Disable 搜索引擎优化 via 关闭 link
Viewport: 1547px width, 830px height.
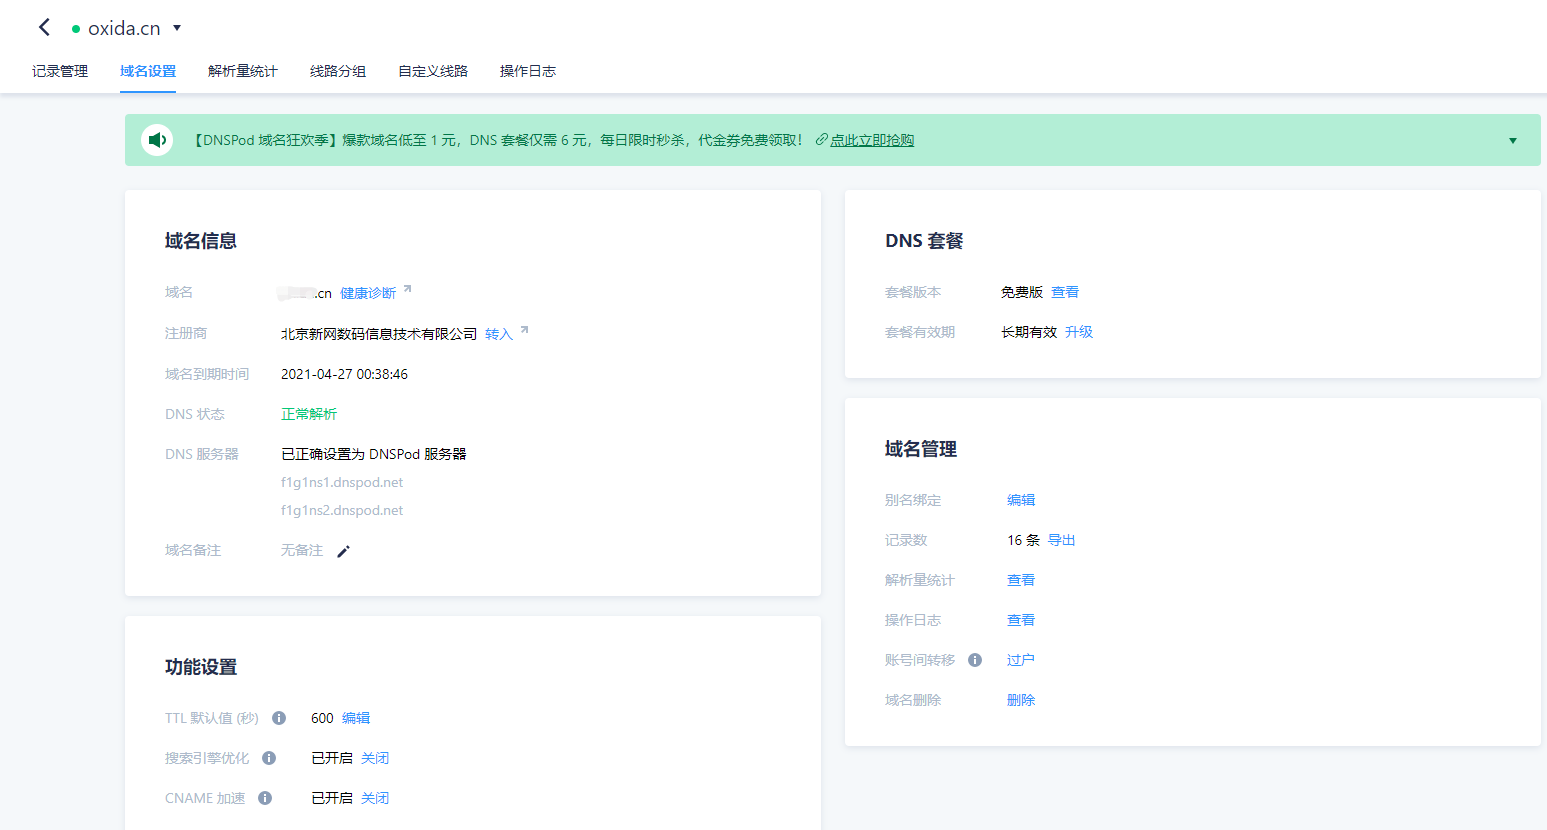[x=375, y=758]
